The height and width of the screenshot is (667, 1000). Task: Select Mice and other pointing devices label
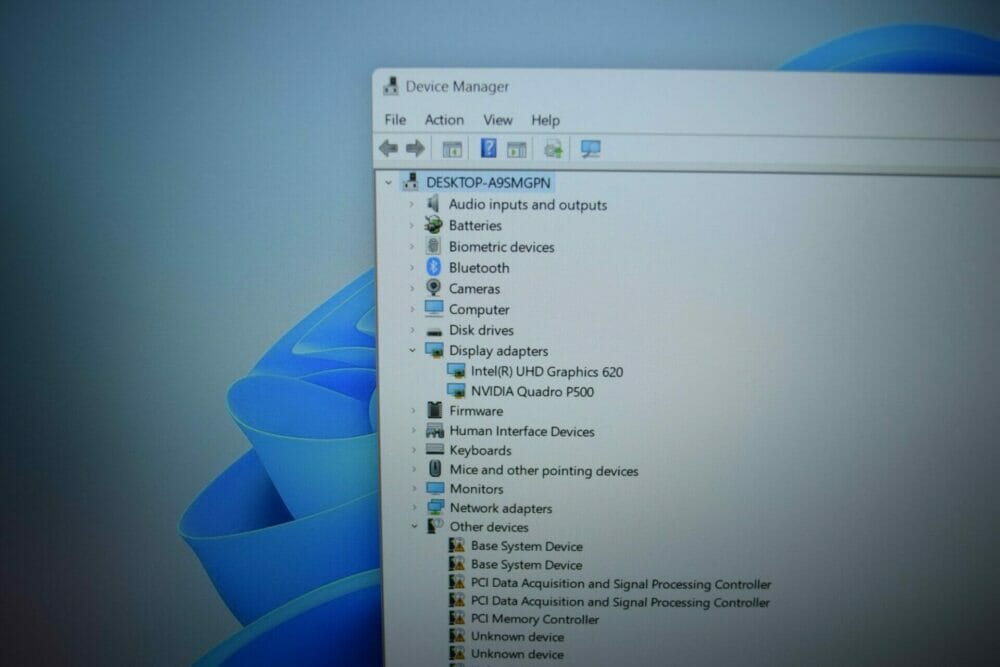[544, 471]
